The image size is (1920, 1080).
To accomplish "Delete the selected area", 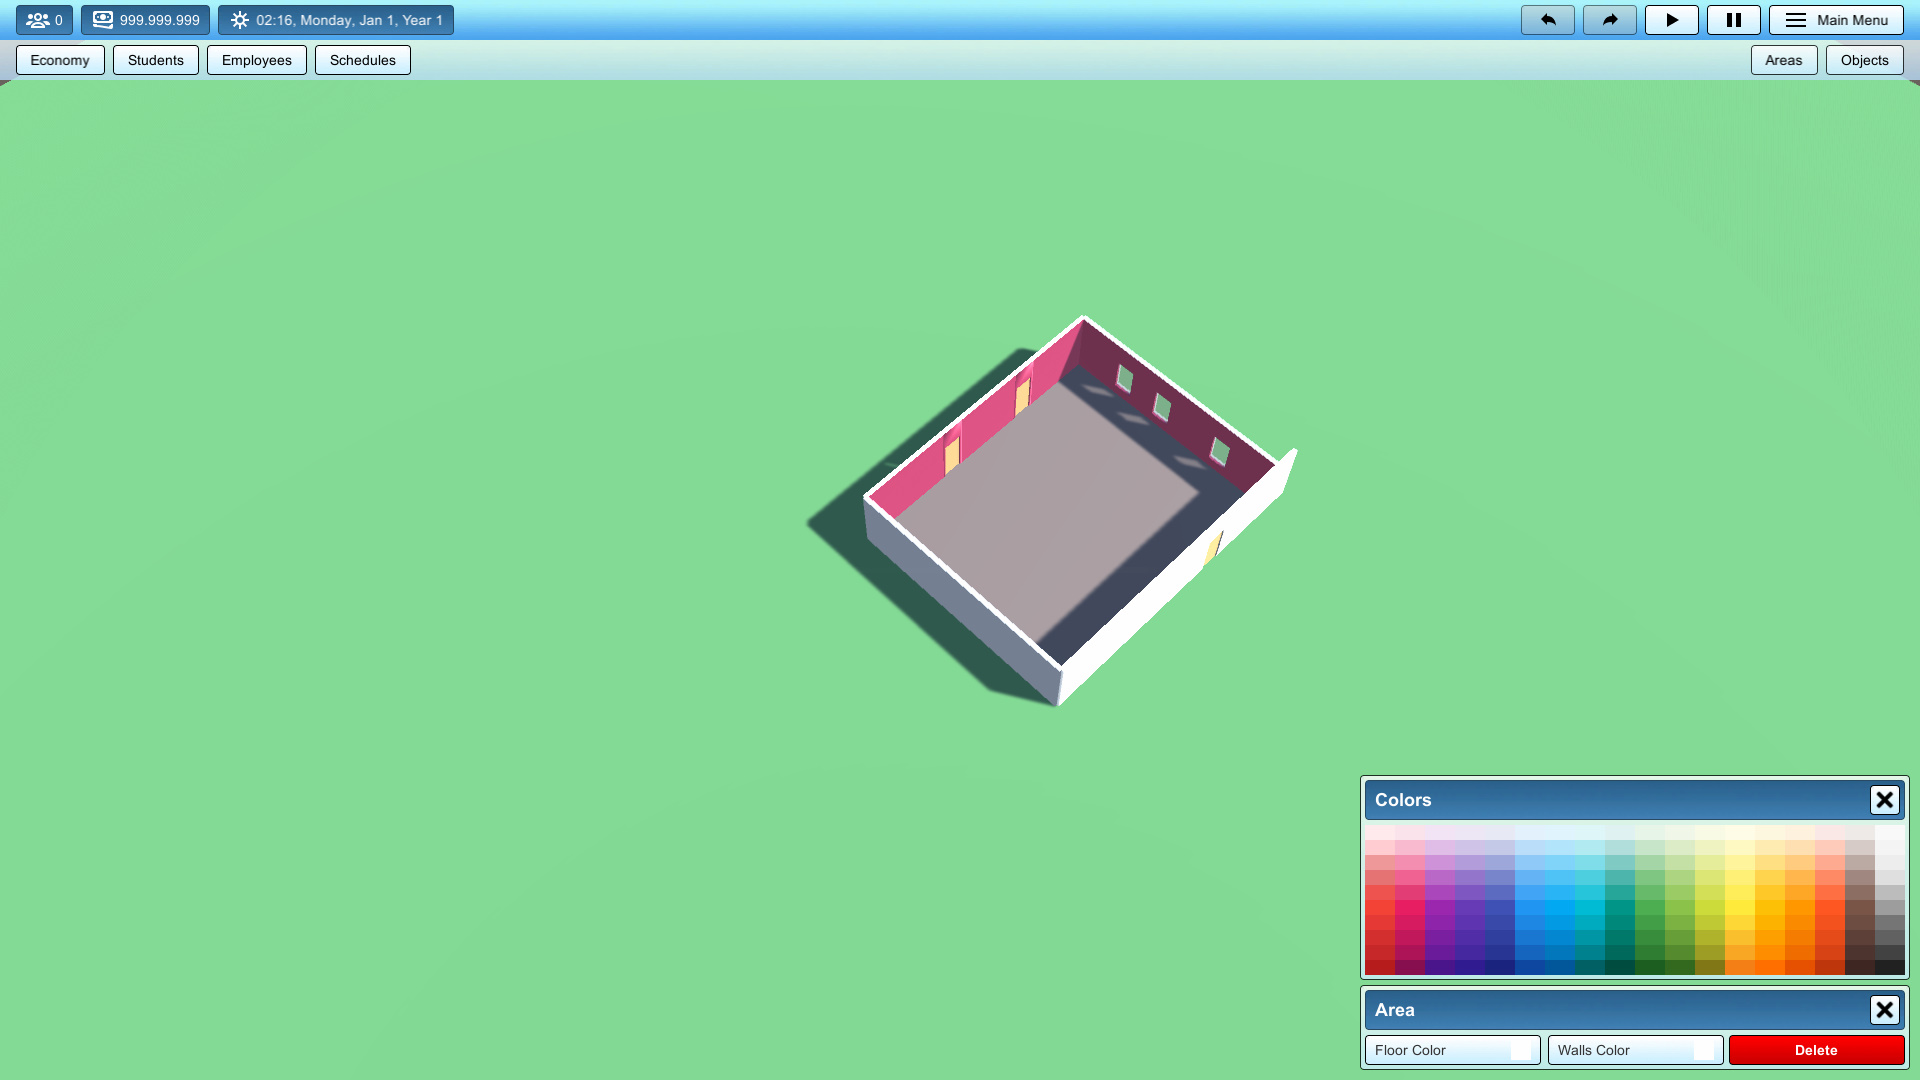I will point(1815,1050).
